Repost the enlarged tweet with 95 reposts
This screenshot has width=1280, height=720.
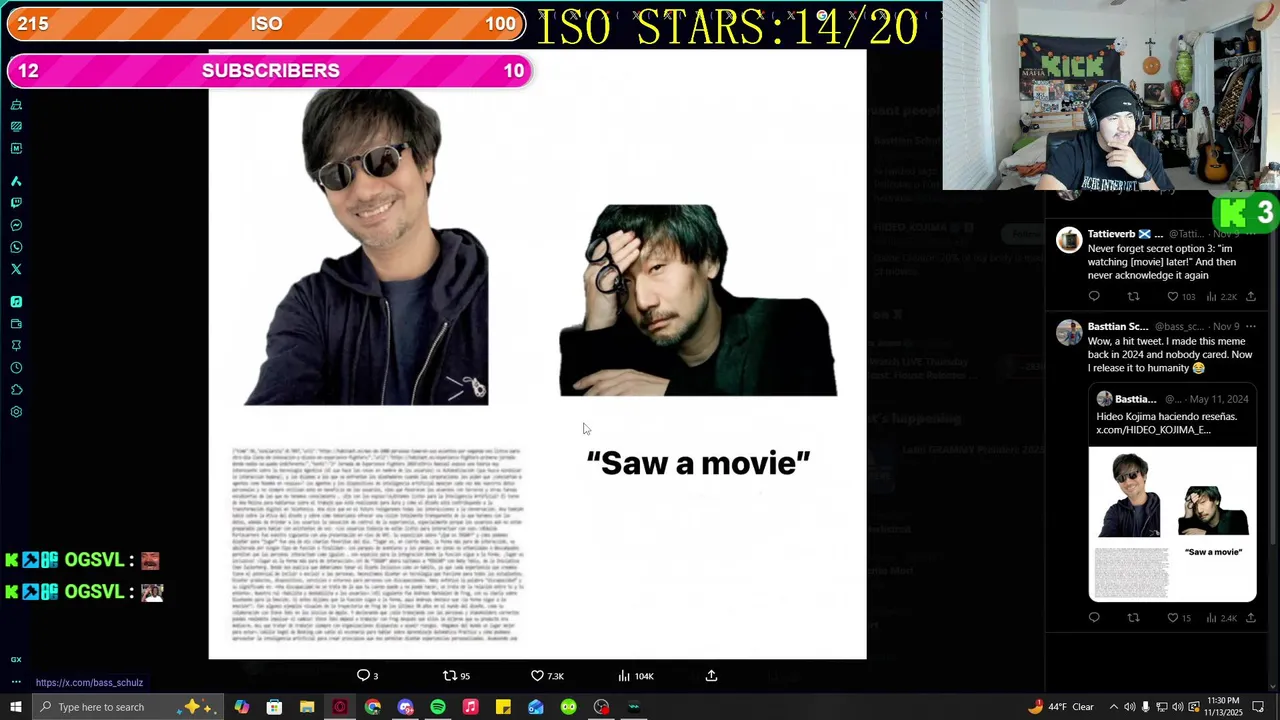[x=457, y=676]
